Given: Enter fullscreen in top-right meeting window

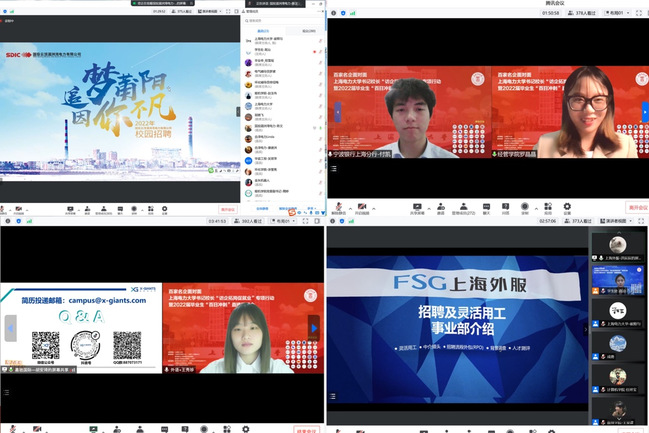Looking at the screenshot, I should point(639,13).
